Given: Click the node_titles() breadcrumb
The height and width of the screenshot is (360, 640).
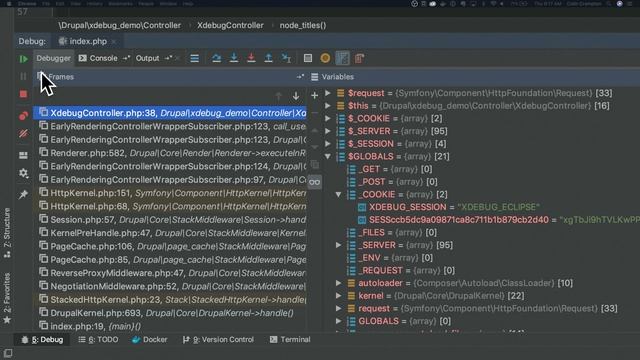Looking at the screenshot, I should click(x=303, y=25).
